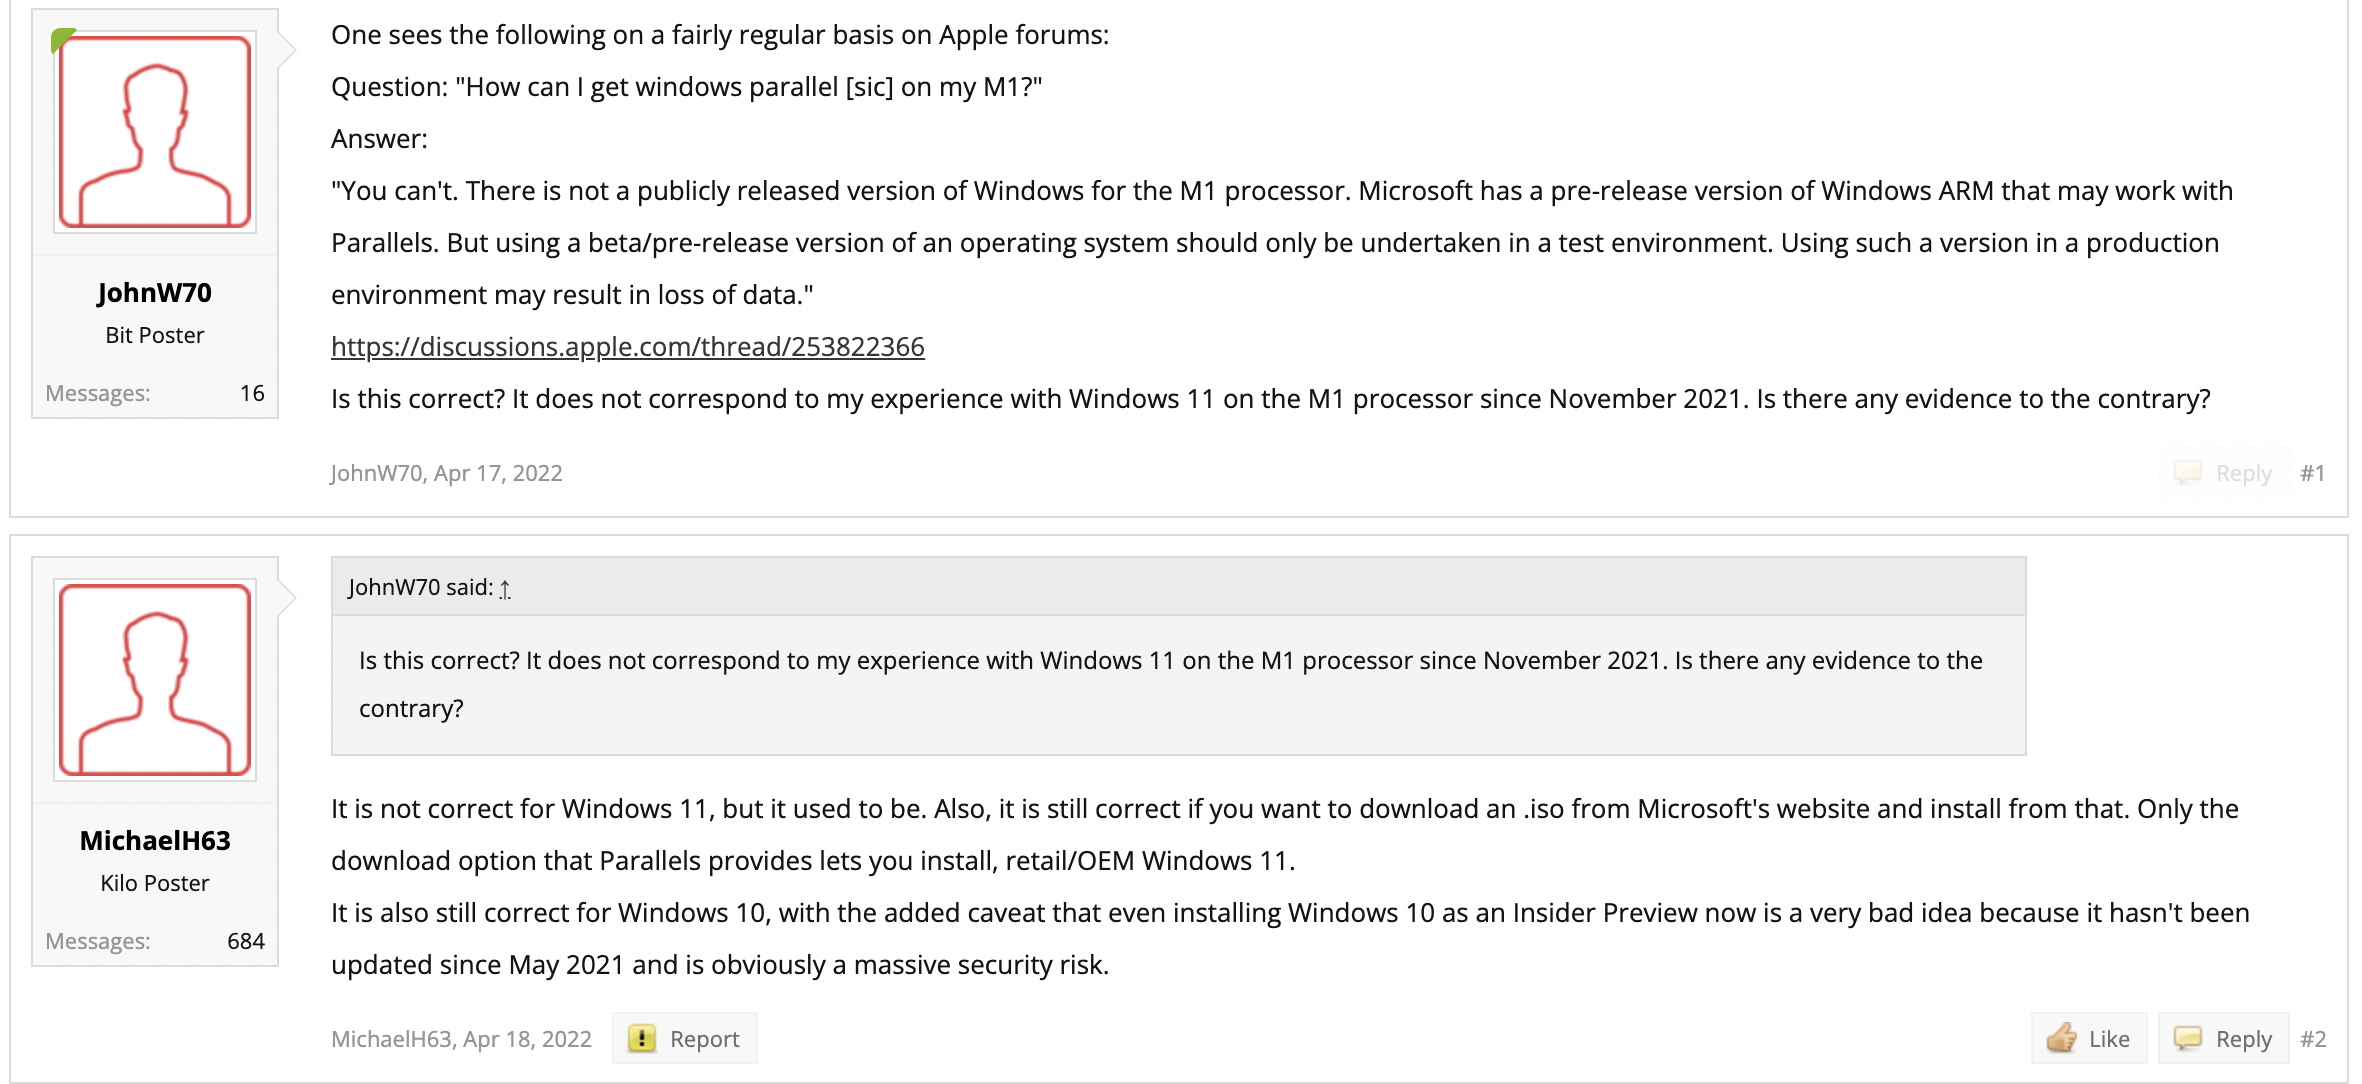The width and height of the screenshot is (2362, 1084).
Task: View MichaelH63's 684 messages count
Action: click(x=245, y=942)
